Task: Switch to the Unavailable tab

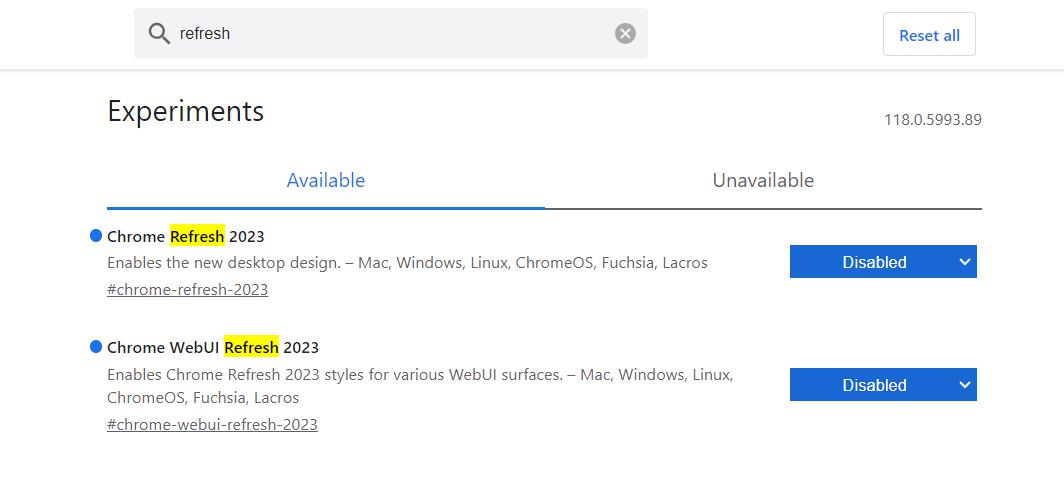Action: pos(763,180)
